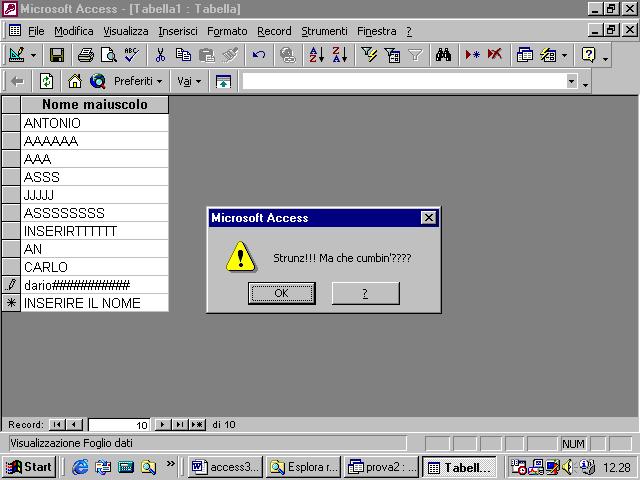The width and height of the screenshot is (640, 480).
Task: Run the spelling check icon
Action: pos(132,55)
